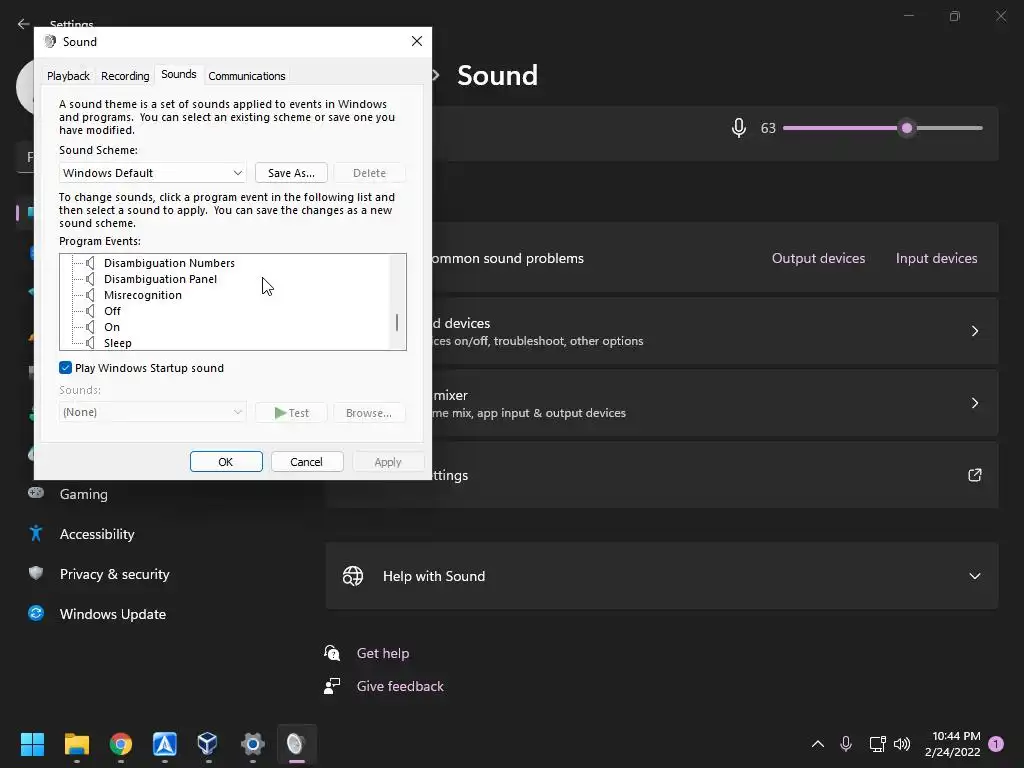This screenshot has width=1024, height=768.
Task: Open Gaming in Settings sidebar
Action: pos(84,494)
